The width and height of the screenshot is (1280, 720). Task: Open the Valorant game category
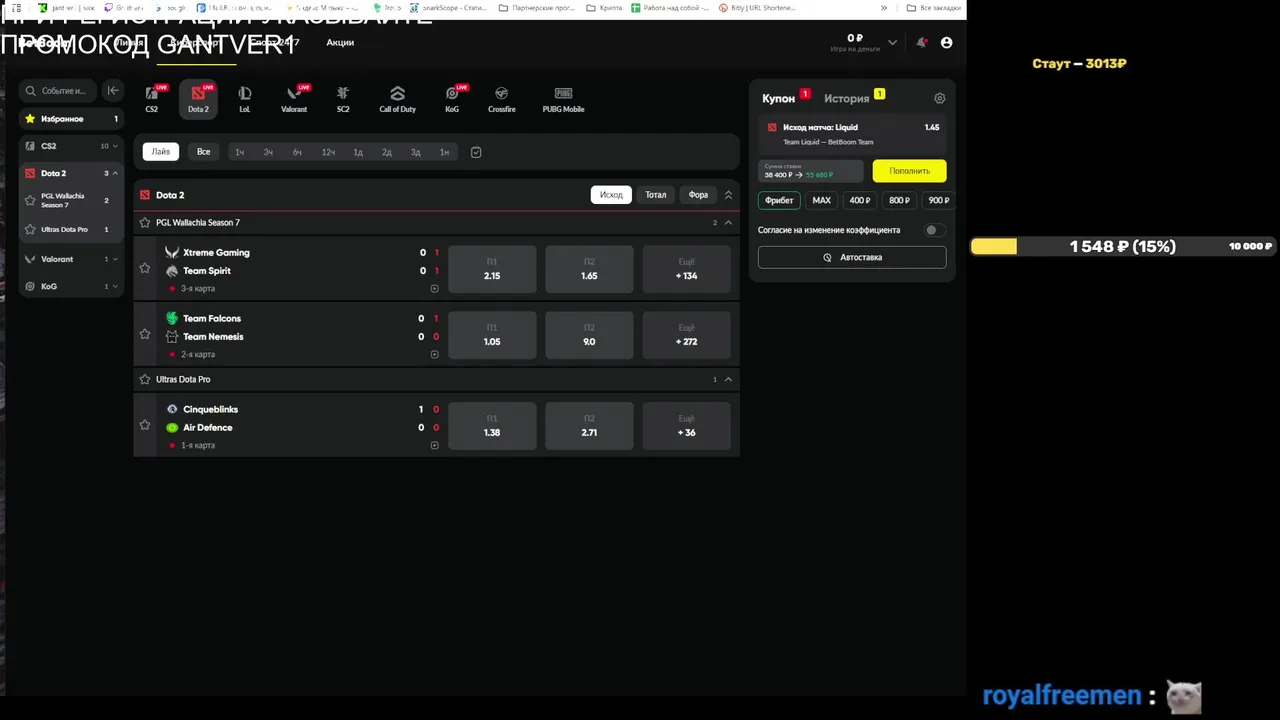click(294, 99)
